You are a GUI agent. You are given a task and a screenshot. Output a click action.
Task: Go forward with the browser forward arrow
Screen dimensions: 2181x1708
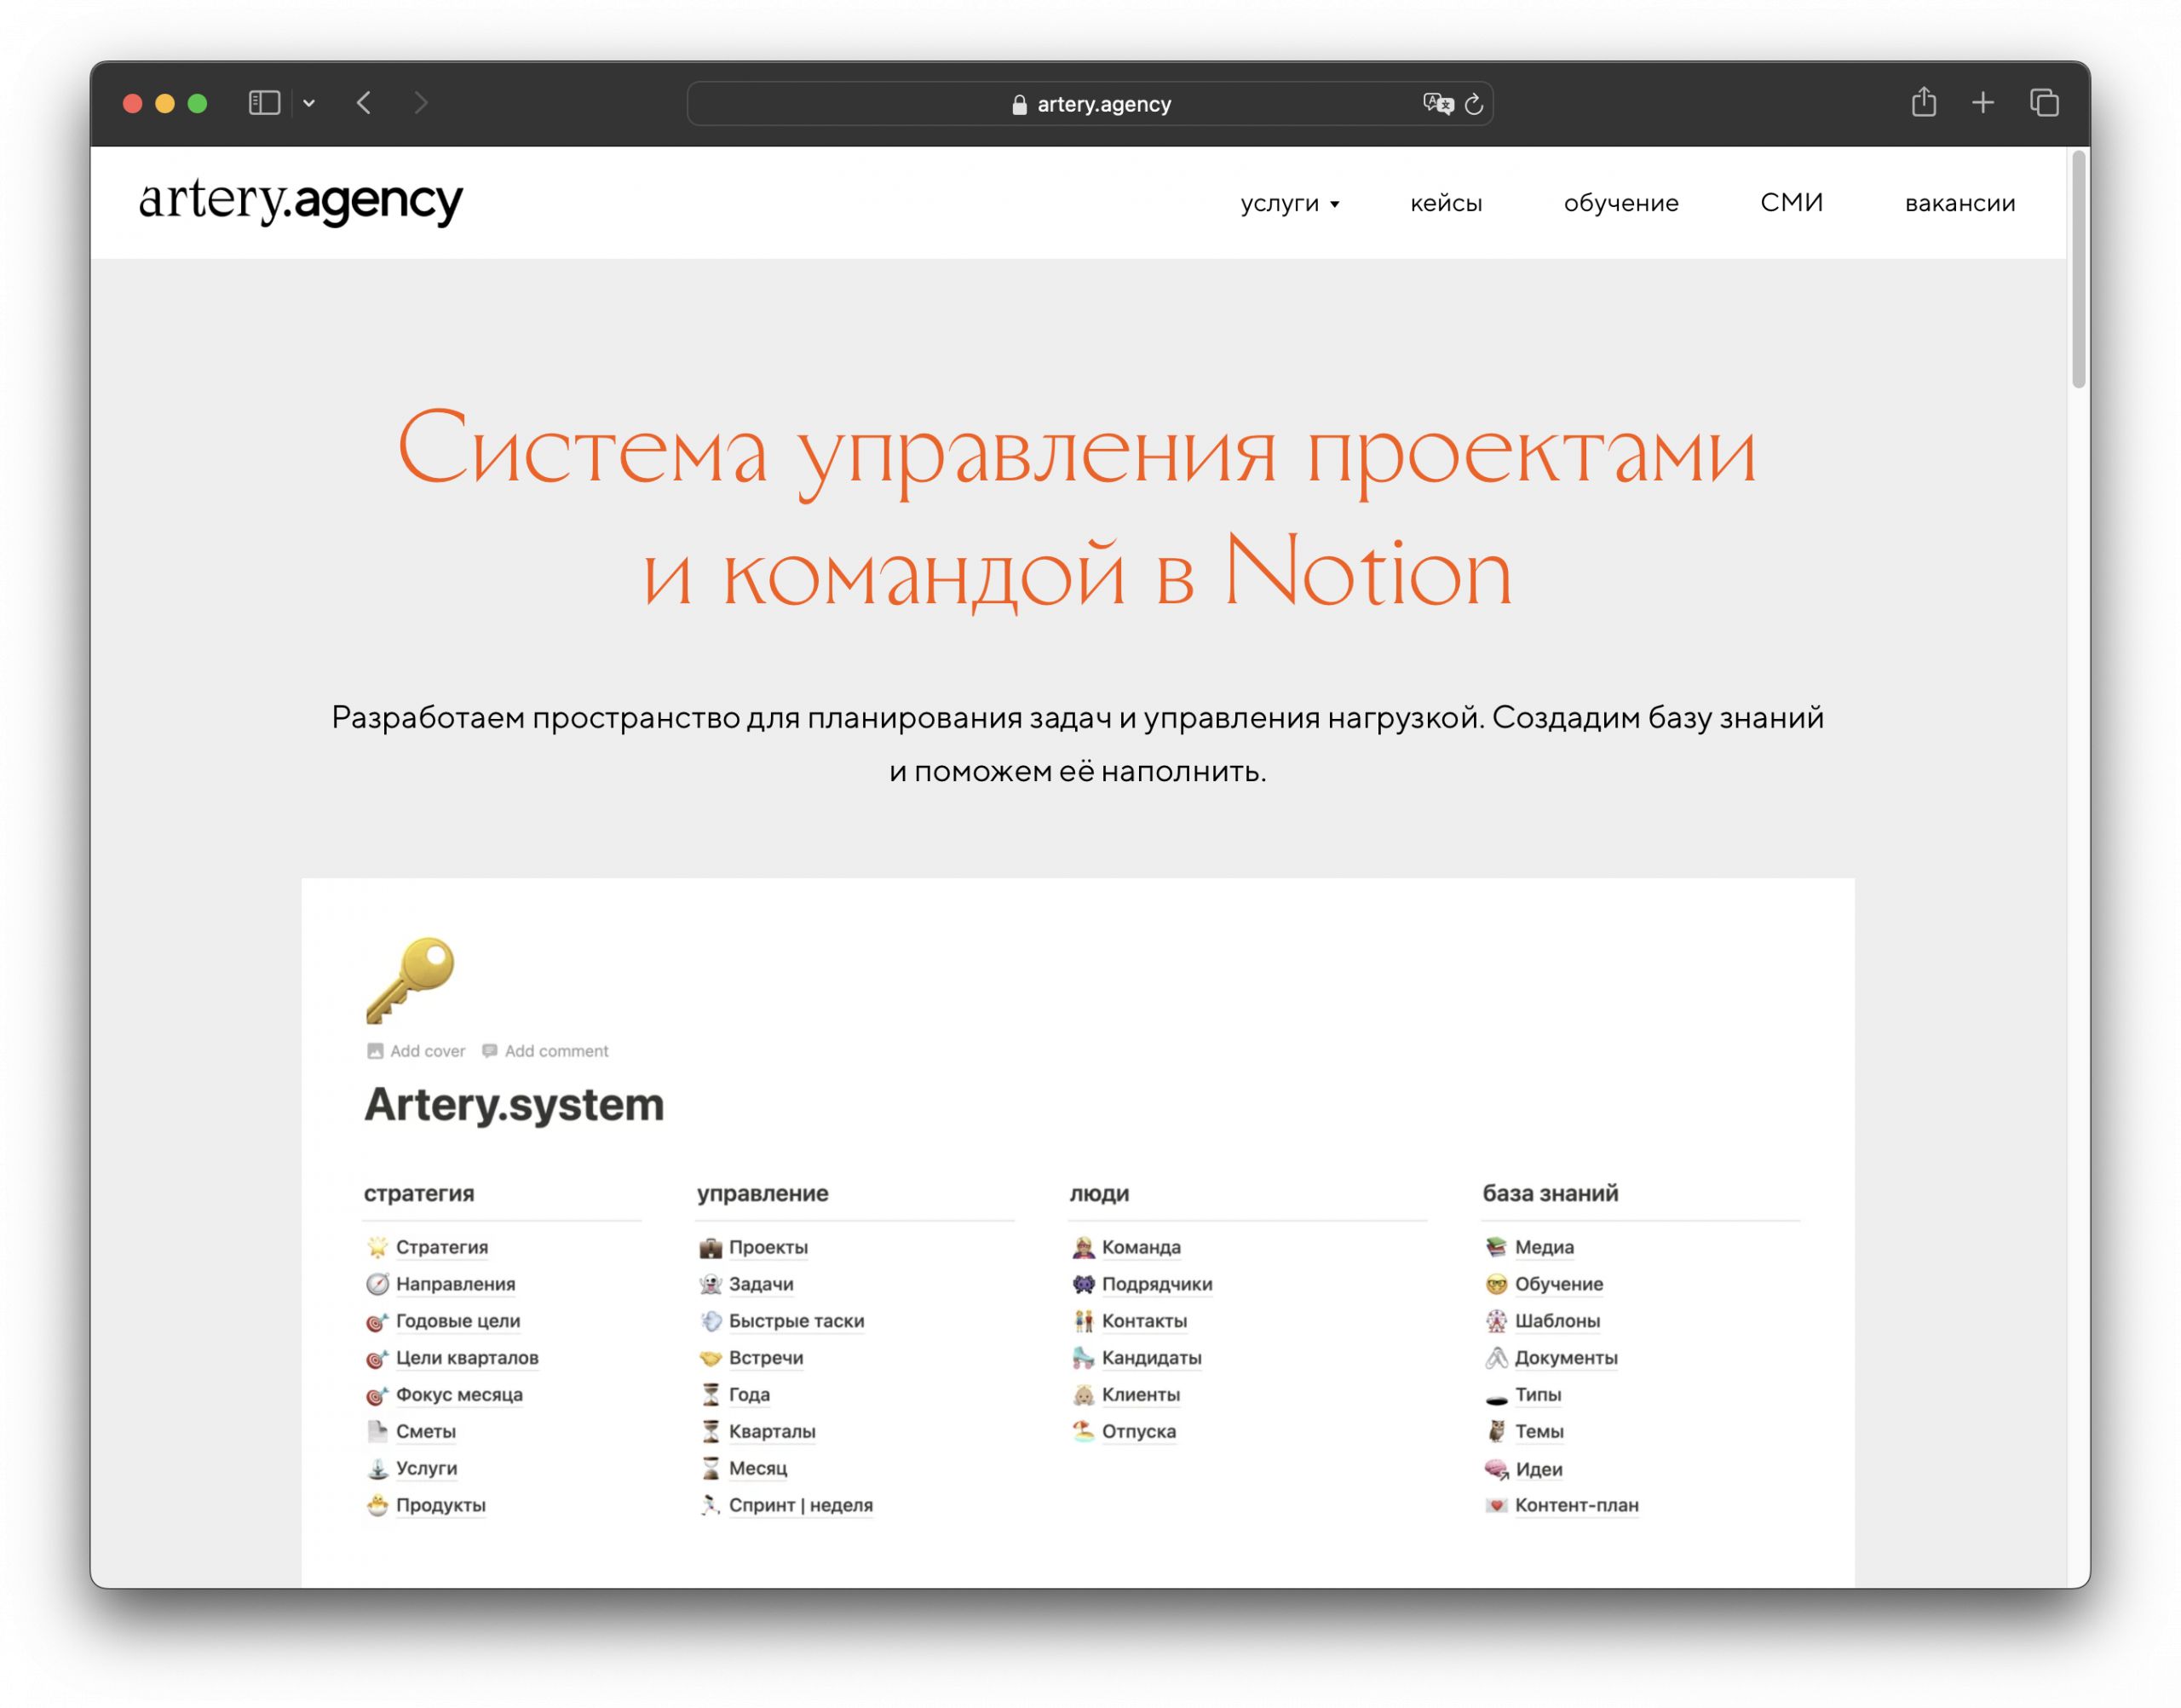tap(420, 103)
